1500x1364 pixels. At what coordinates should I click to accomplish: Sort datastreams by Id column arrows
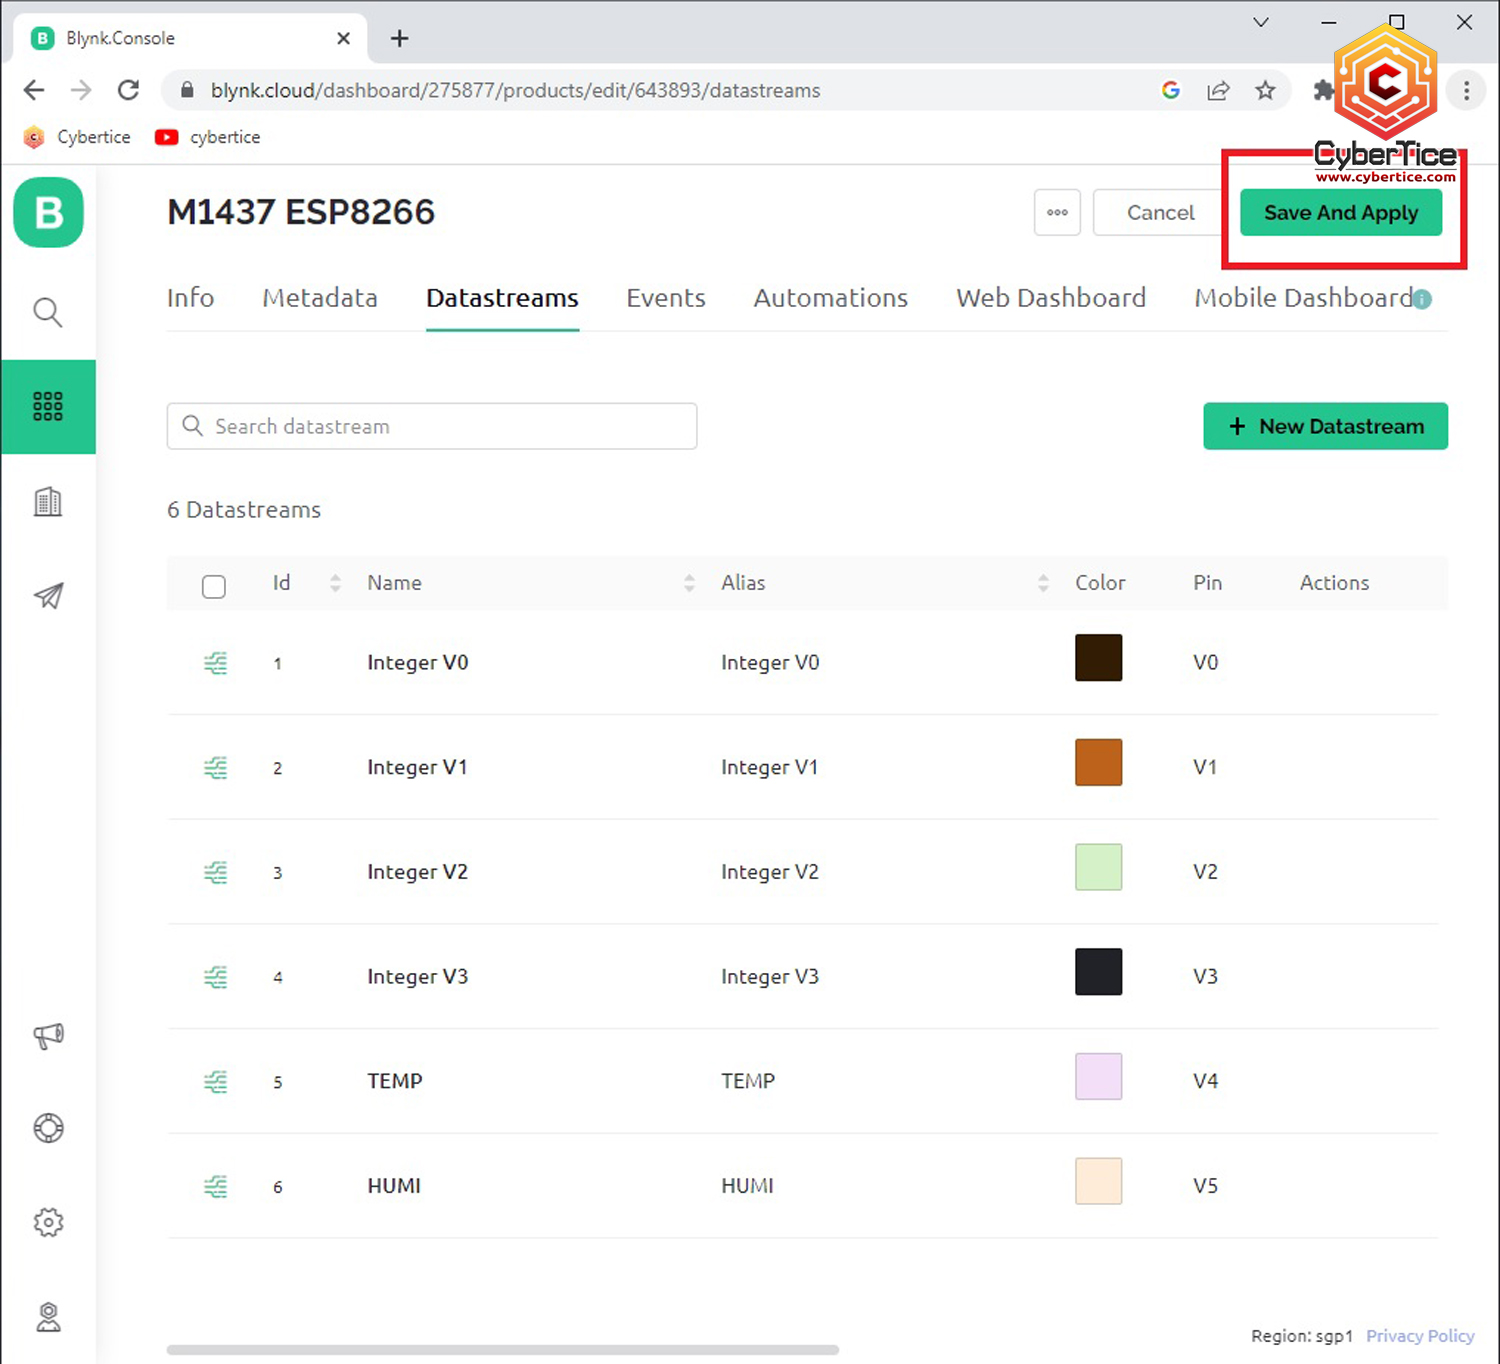coord(335,583)
